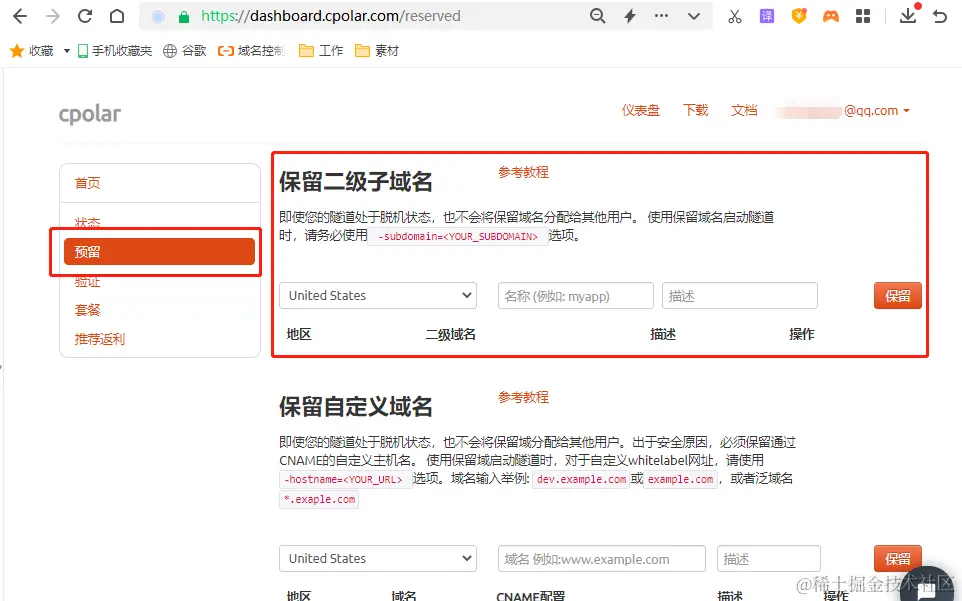Click the star 收藏 favorites button
This screenshot has height=601, width=962.
[x=32, y=51]
